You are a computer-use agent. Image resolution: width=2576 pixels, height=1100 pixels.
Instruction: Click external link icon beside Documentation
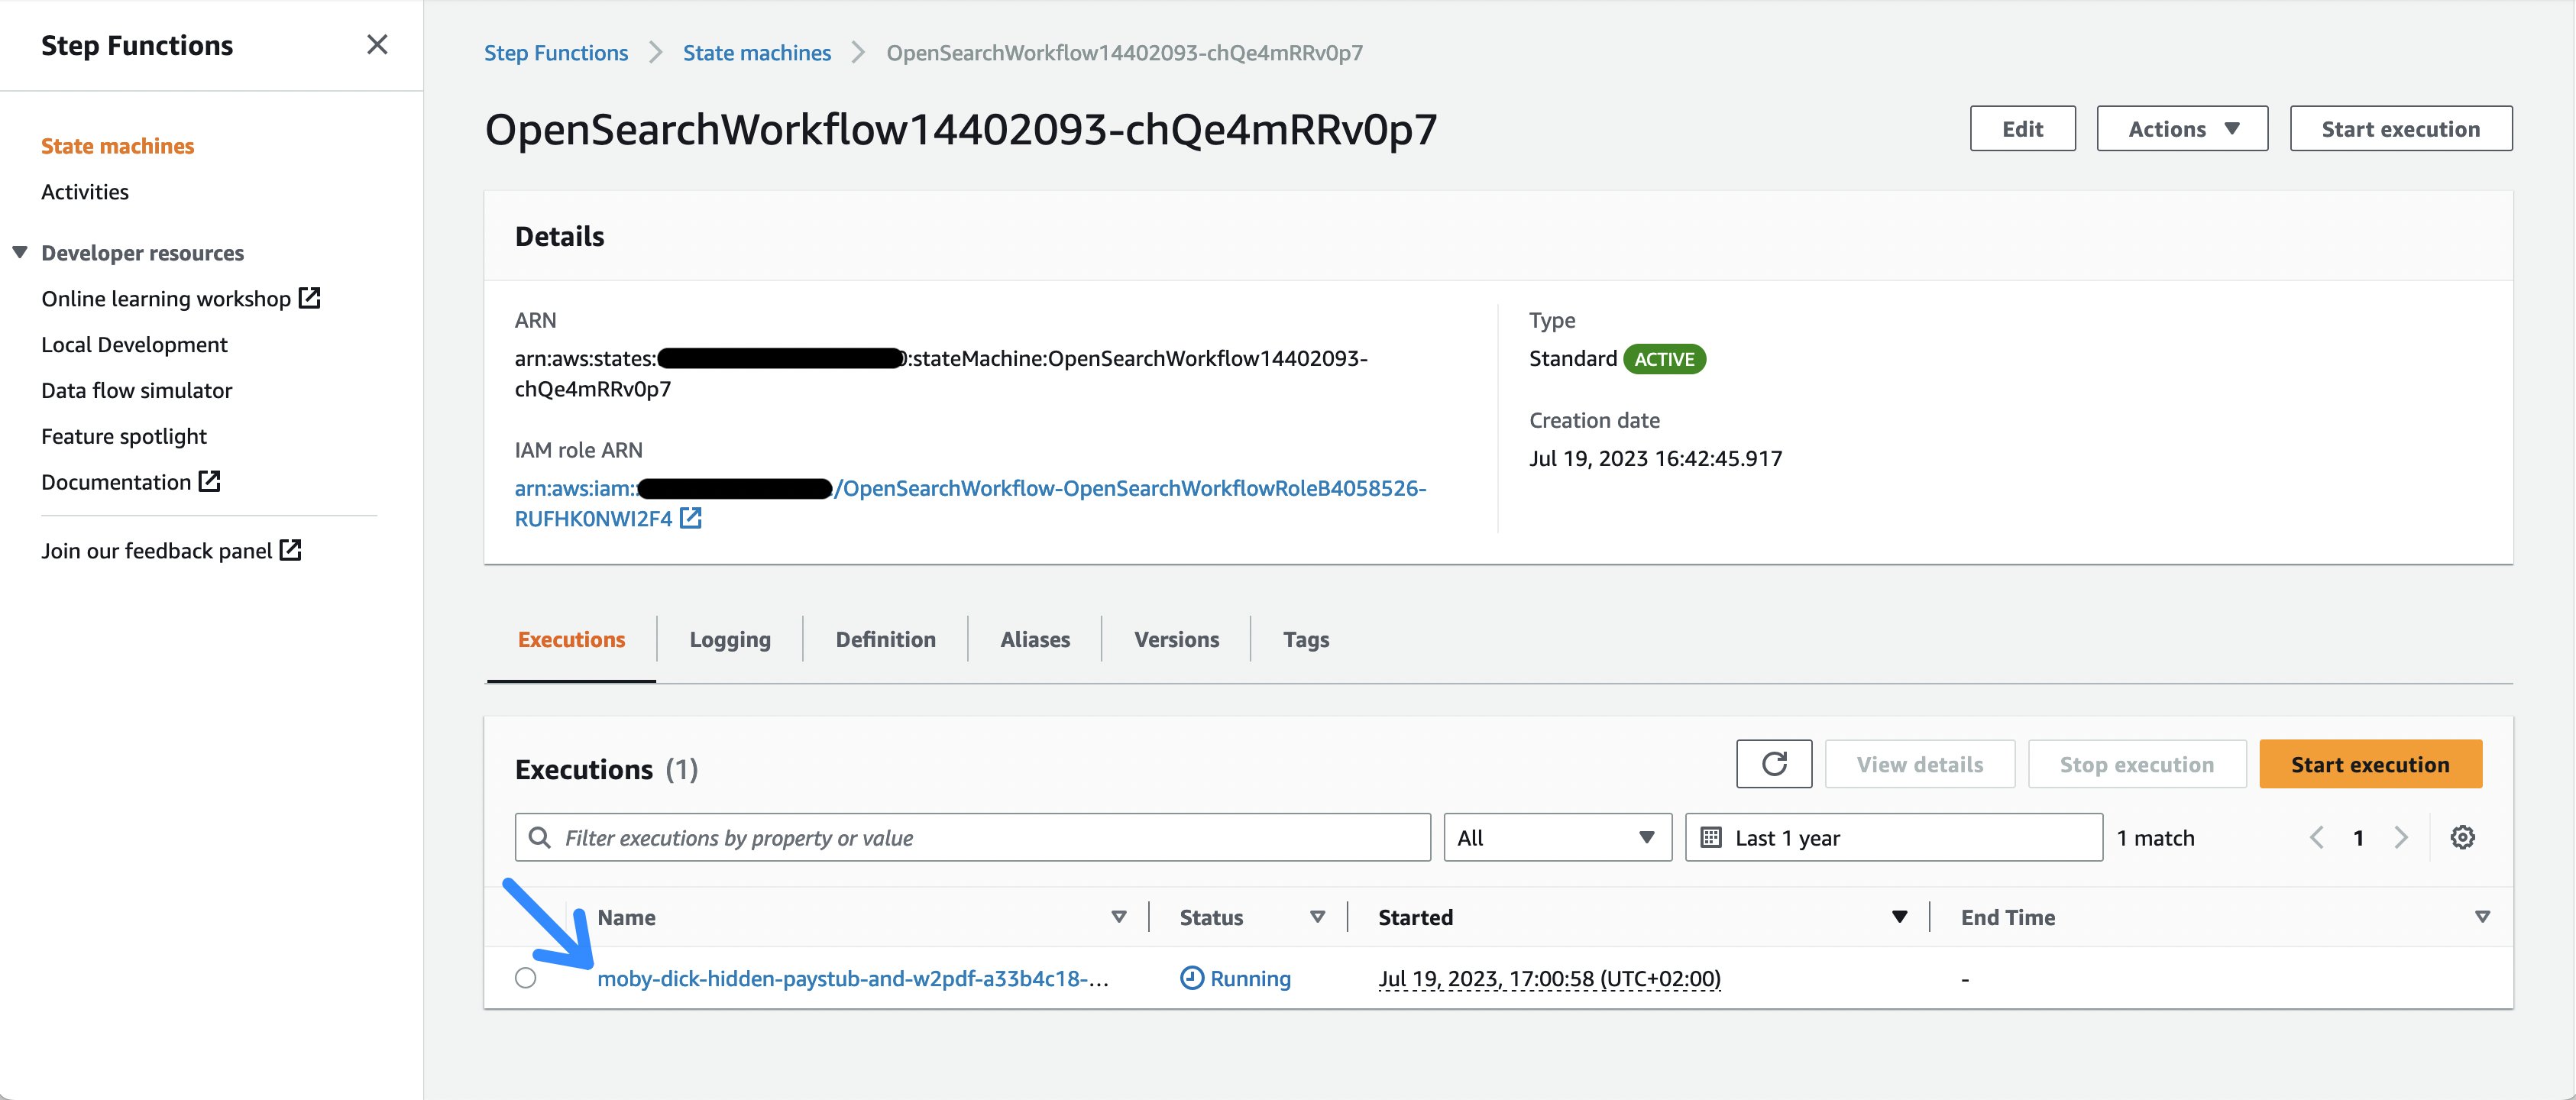[x=210, y=481]
